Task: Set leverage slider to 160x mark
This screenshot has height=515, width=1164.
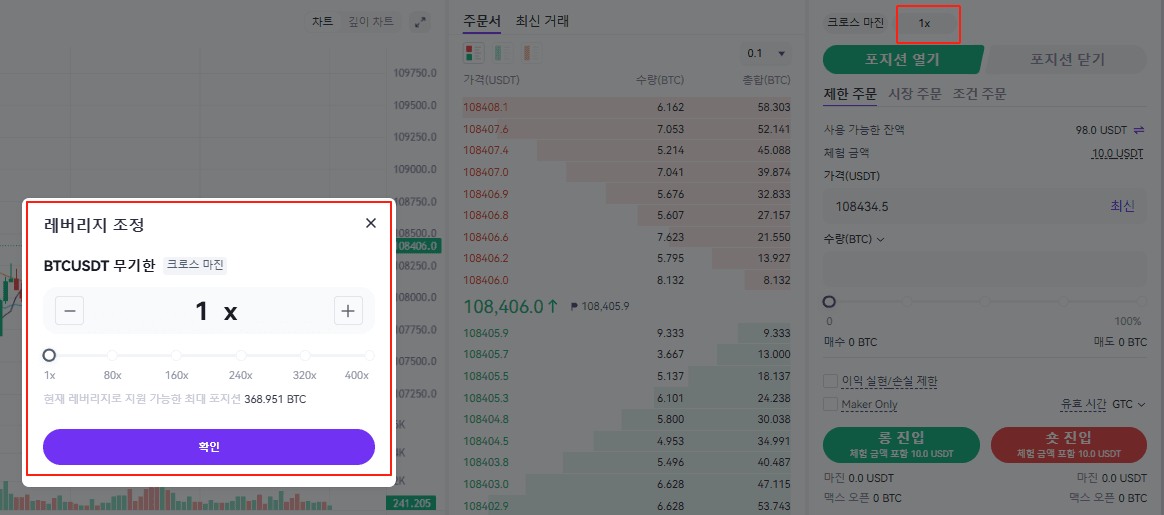Action: click(x=176, y=356)
